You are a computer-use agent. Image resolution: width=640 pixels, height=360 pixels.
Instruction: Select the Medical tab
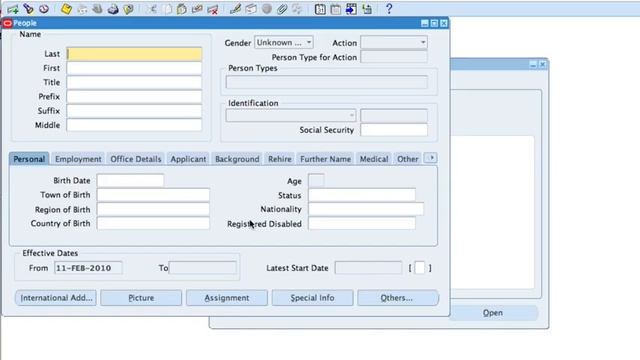pos(373,159)
